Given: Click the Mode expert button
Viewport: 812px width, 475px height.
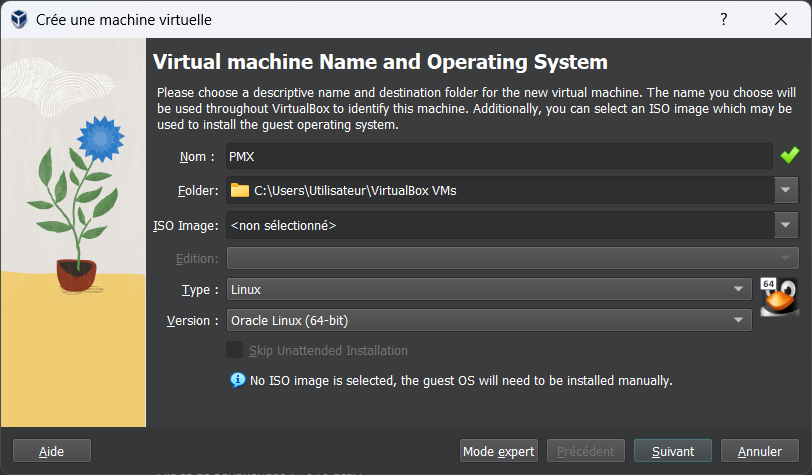Looking at the screenshot, I should [x=499, y=451].
